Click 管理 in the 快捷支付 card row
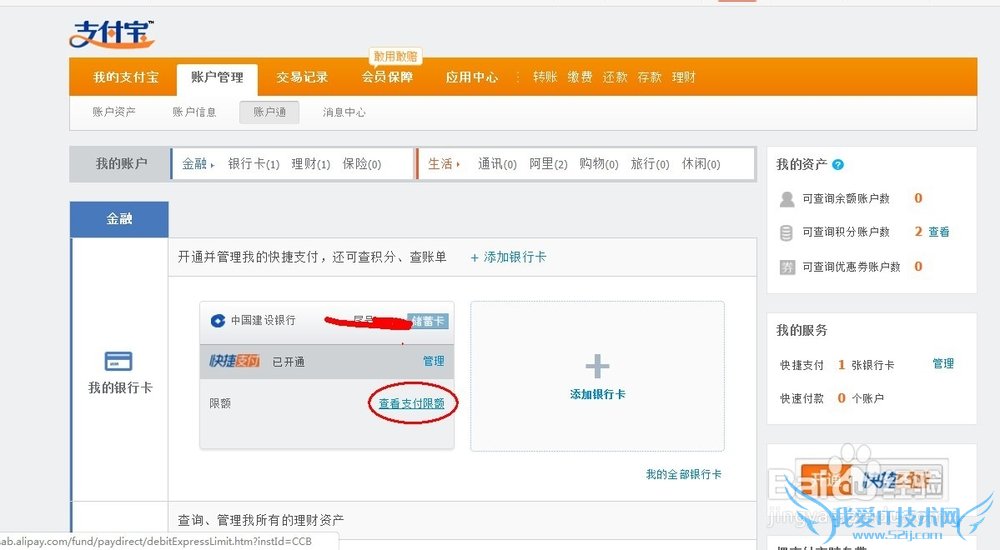1000x550 pixels. (x=434, y=361)
